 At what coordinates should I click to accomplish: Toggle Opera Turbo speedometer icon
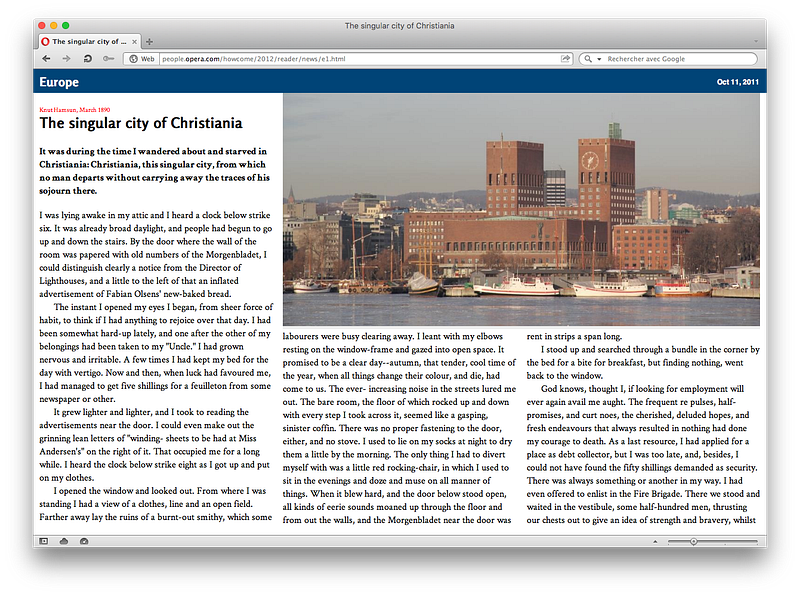click(x=84, y=541)
